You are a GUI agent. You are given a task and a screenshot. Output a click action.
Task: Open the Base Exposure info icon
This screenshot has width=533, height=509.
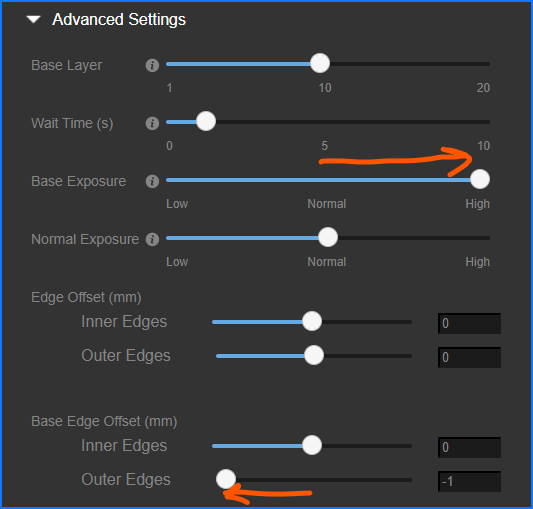coord(152,181)
